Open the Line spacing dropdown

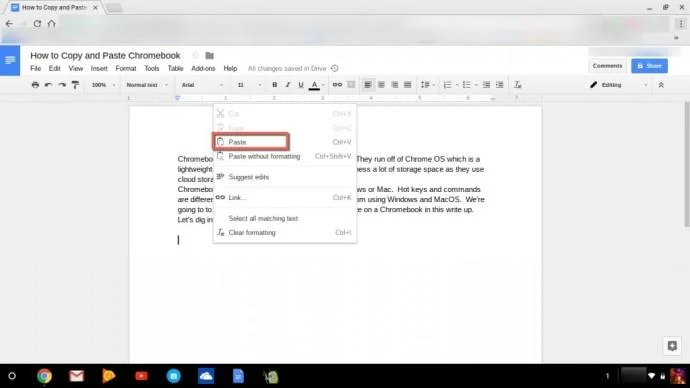click(x=427, y=84)
